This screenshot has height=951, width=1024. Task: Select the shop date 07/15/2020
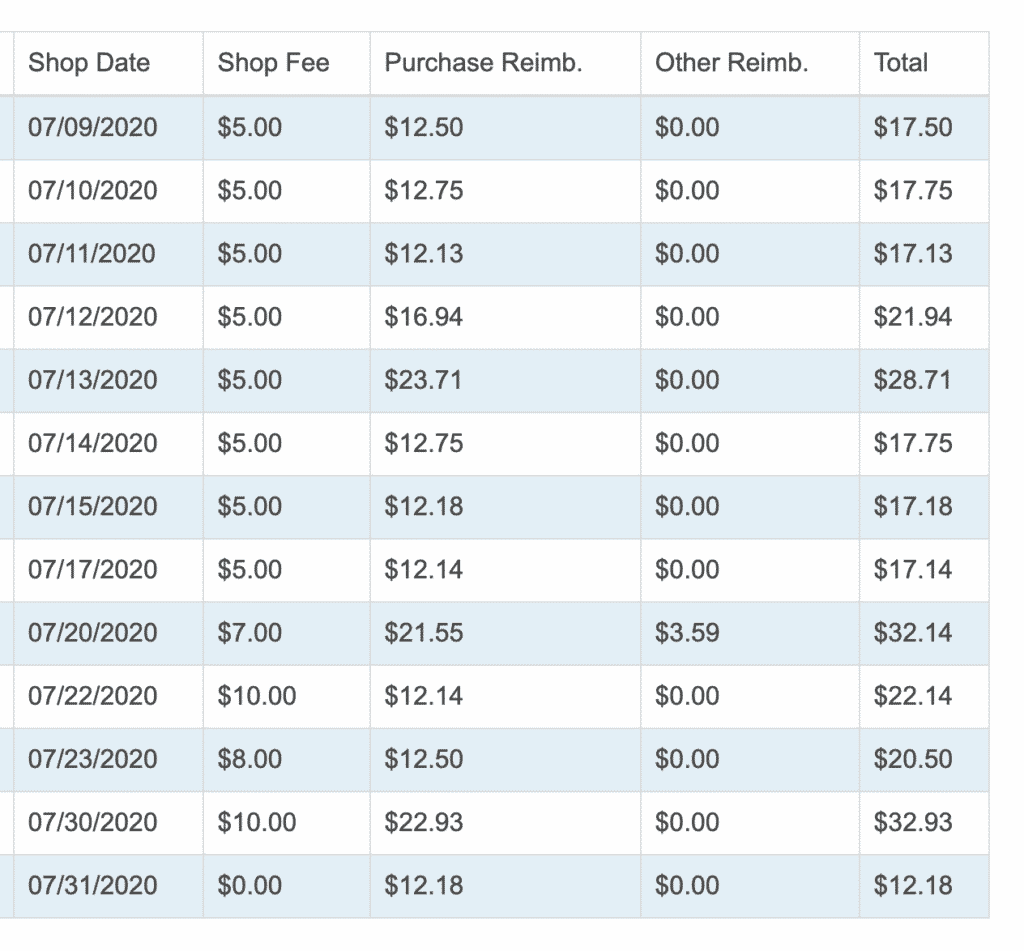(x=93, y=506)
